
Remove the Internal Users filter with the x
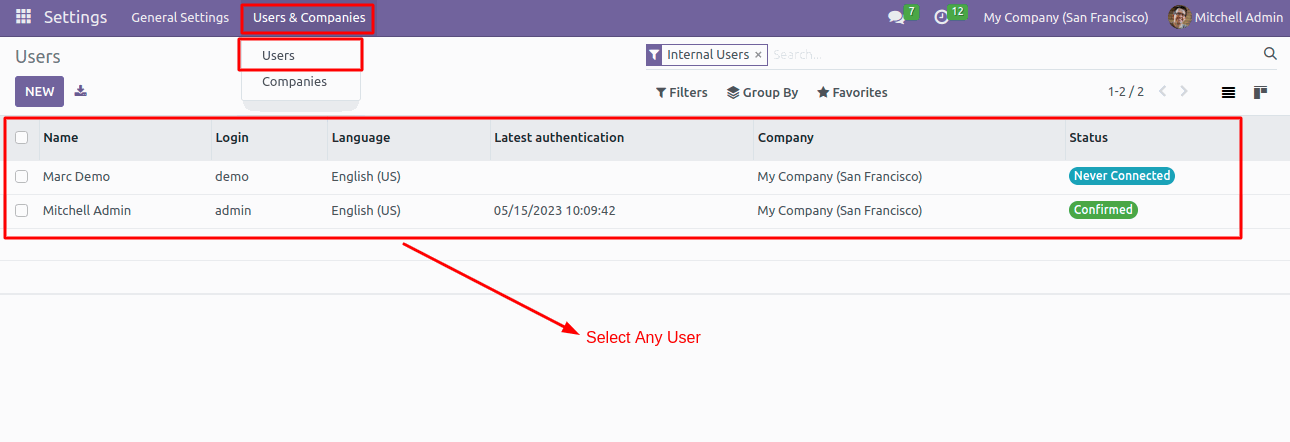click(x=758, y=55)
